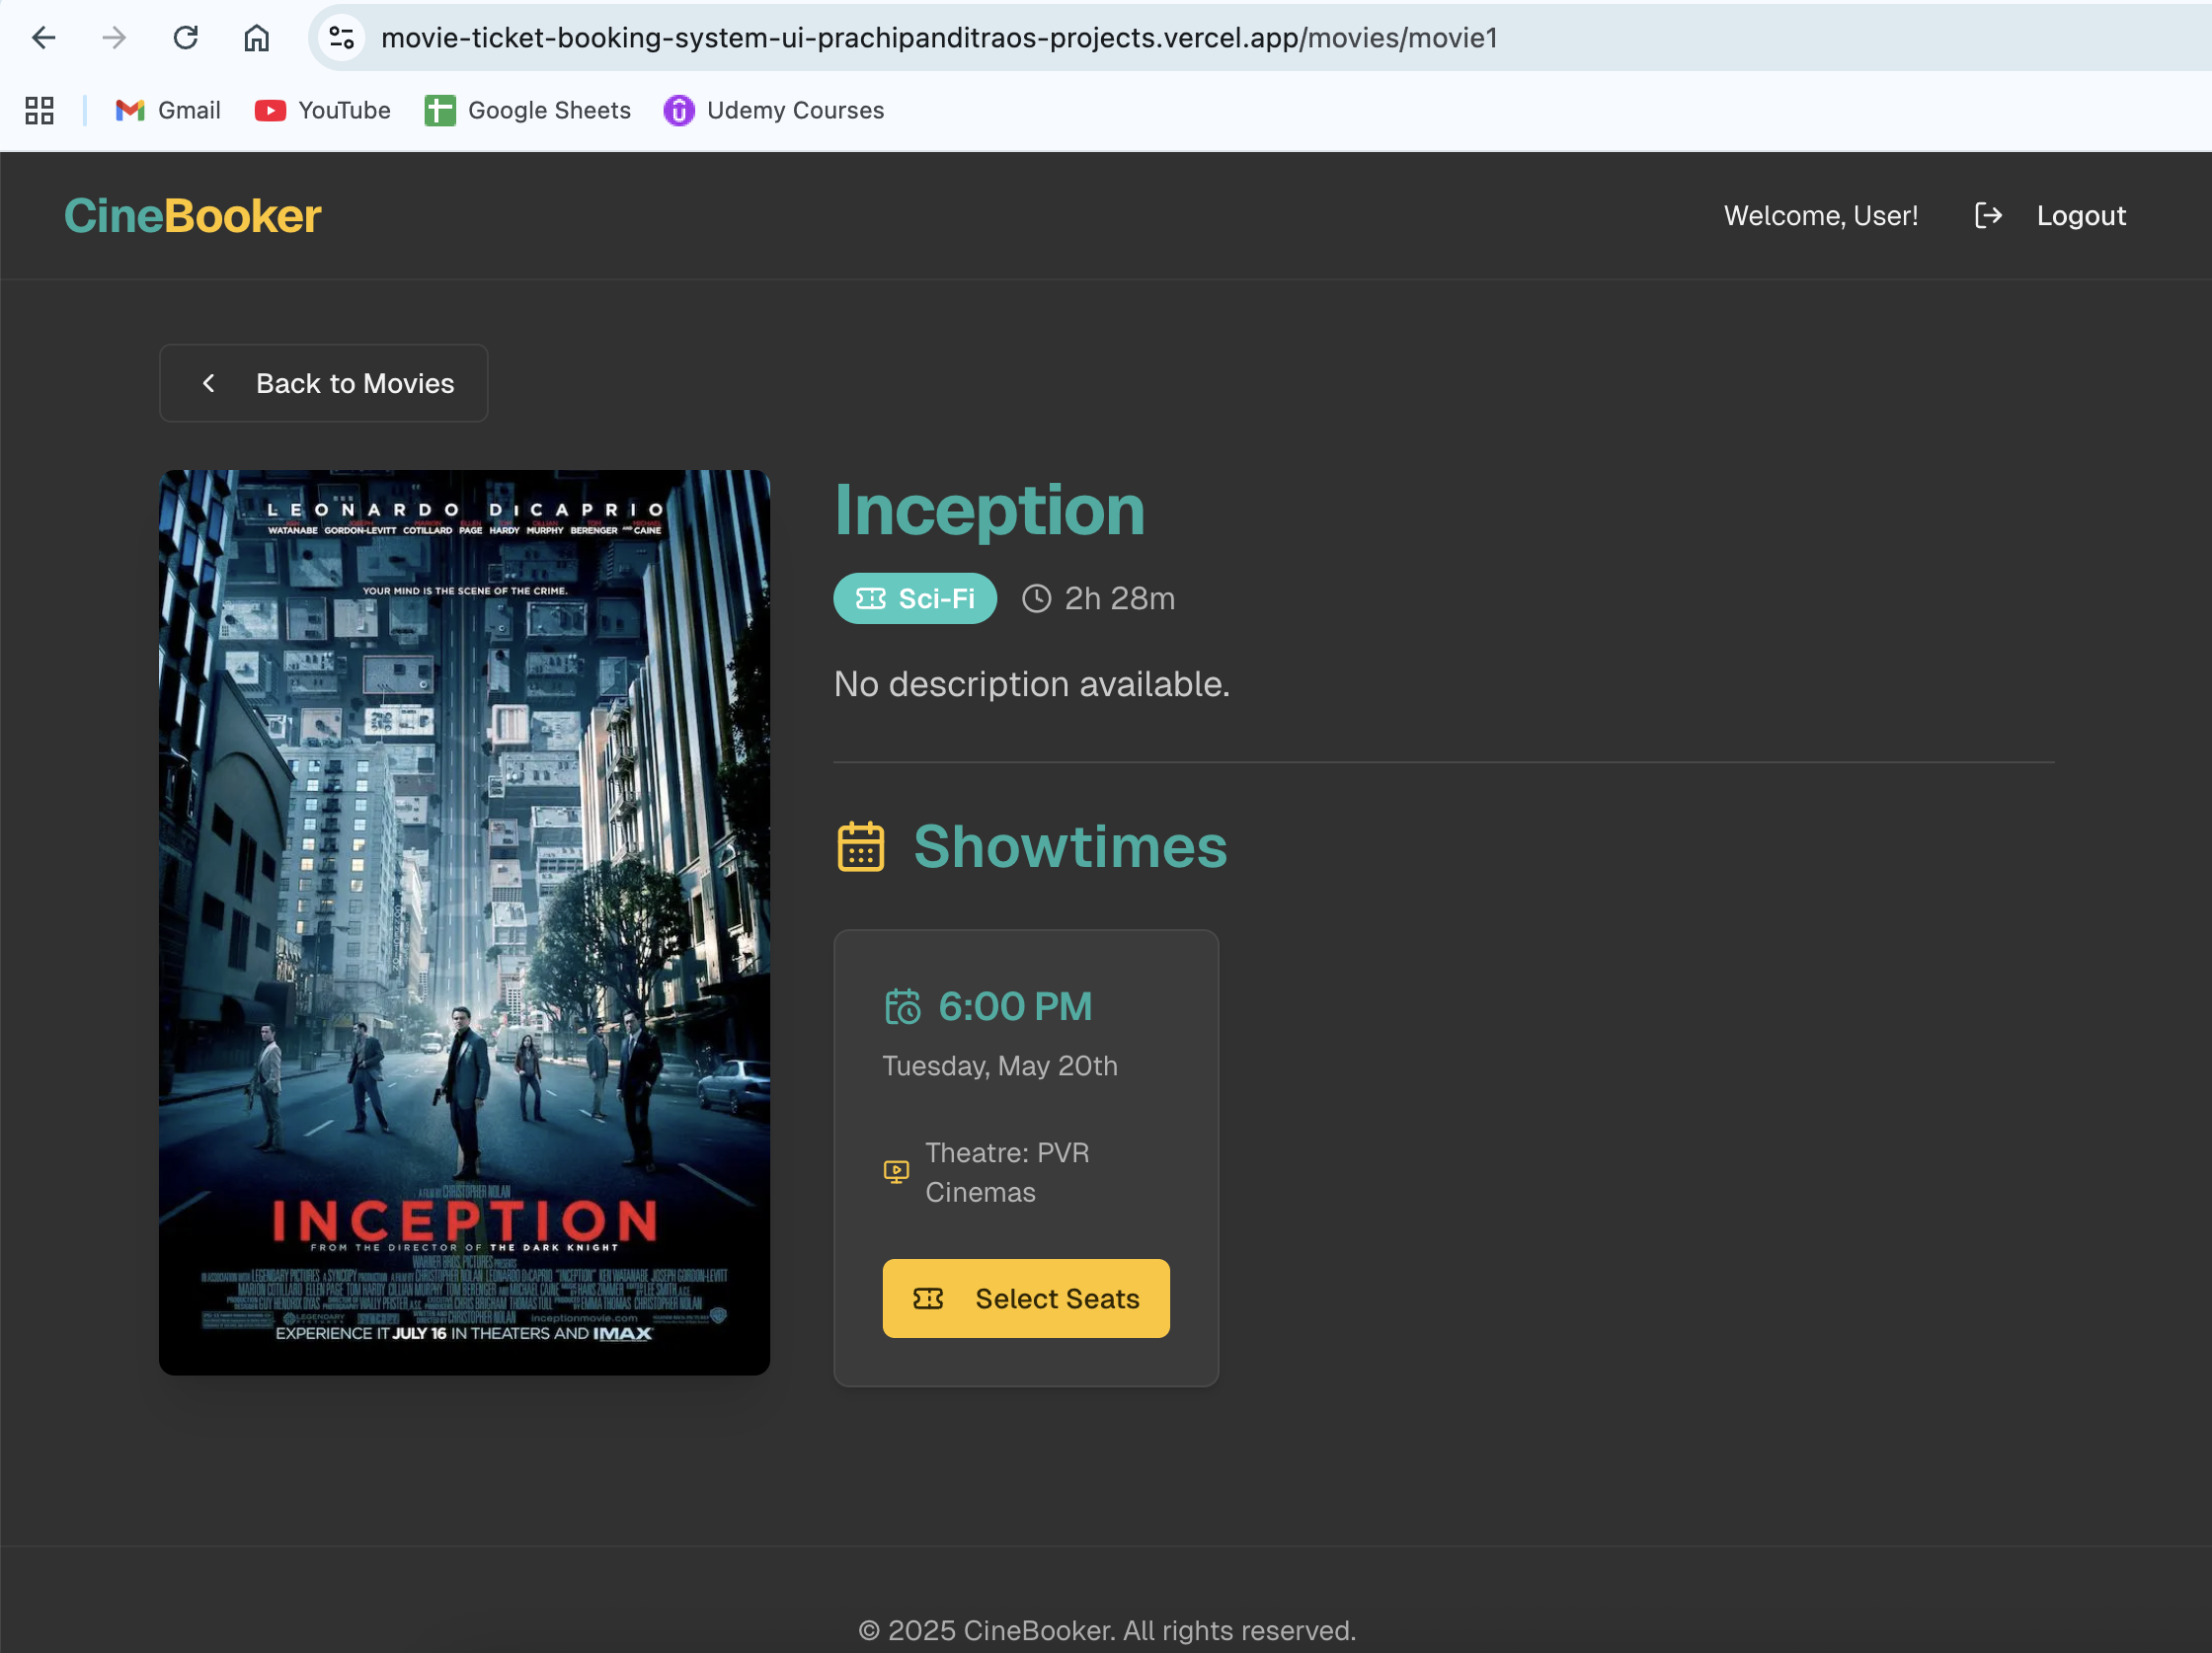Click the Welcome, User! text

click(1821, 216)
